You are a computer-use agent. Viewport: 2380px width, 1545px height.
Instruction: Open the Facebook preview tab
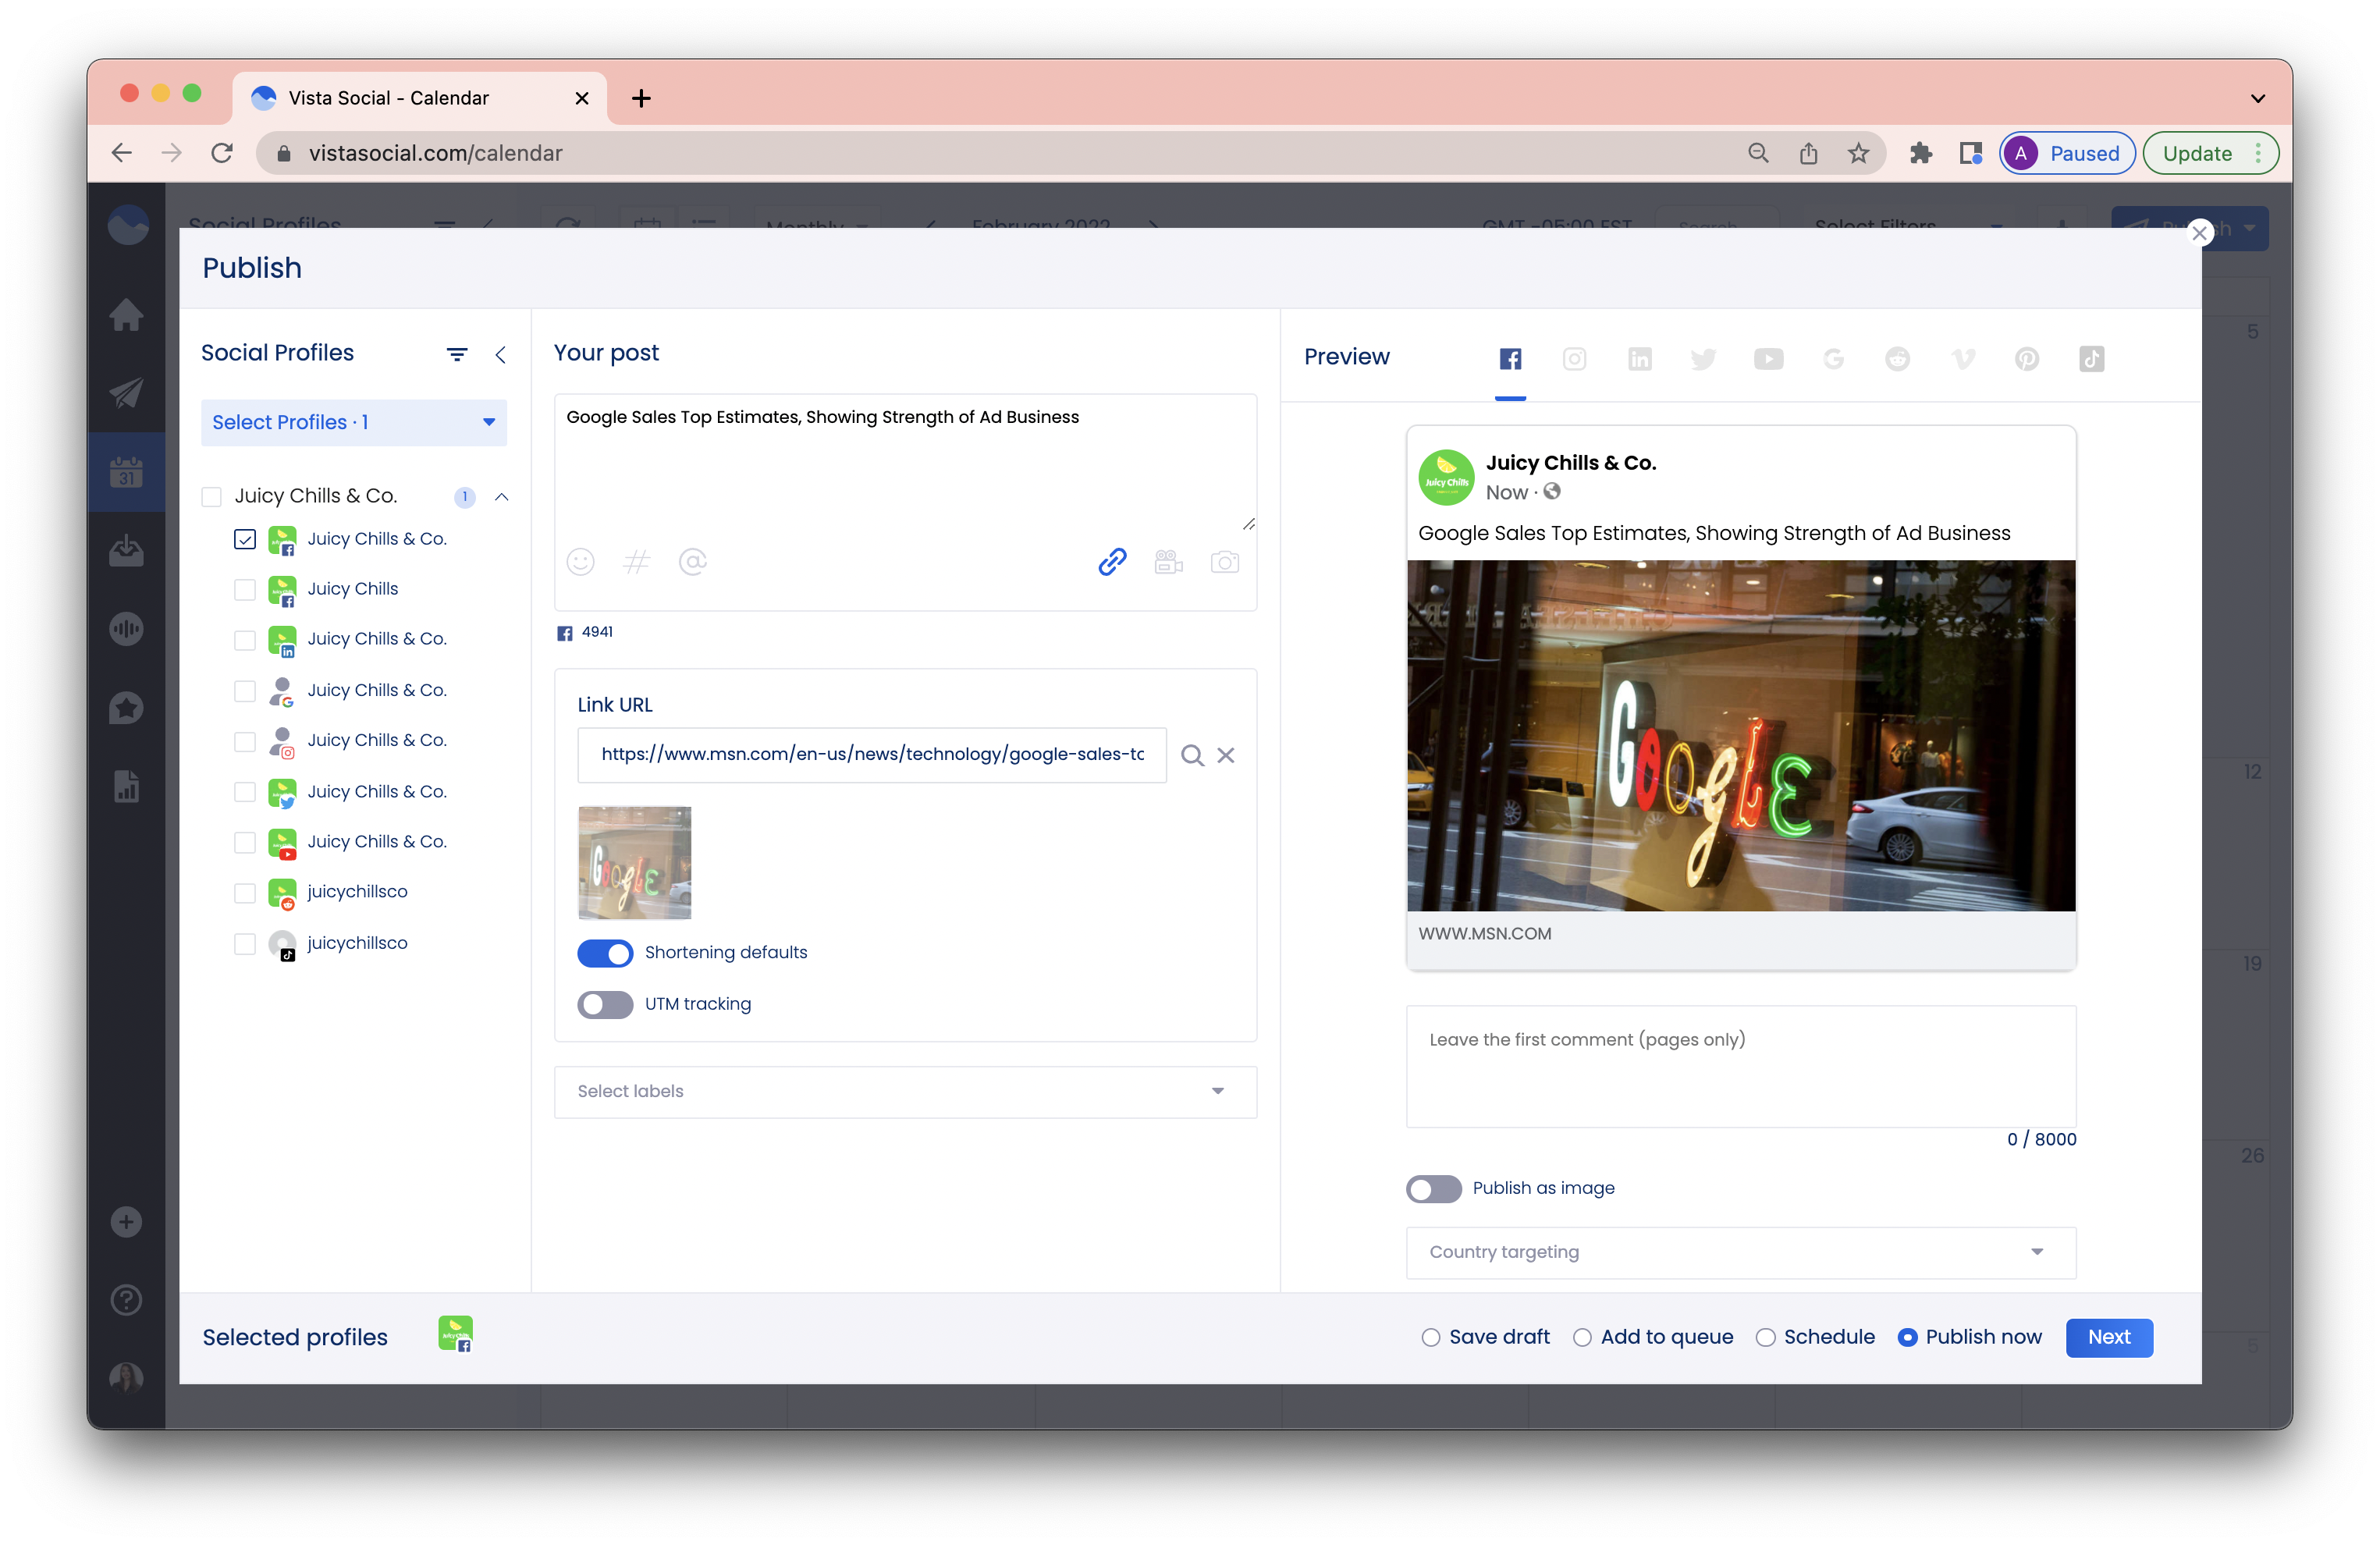point(1510,358)
